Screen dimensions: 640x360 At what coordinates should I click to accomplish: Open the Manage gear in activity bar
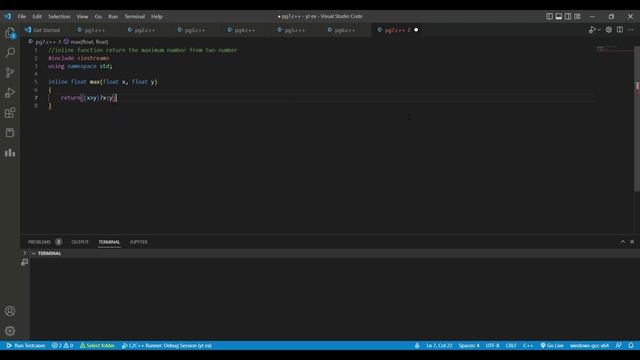click(x=10, y=331)
